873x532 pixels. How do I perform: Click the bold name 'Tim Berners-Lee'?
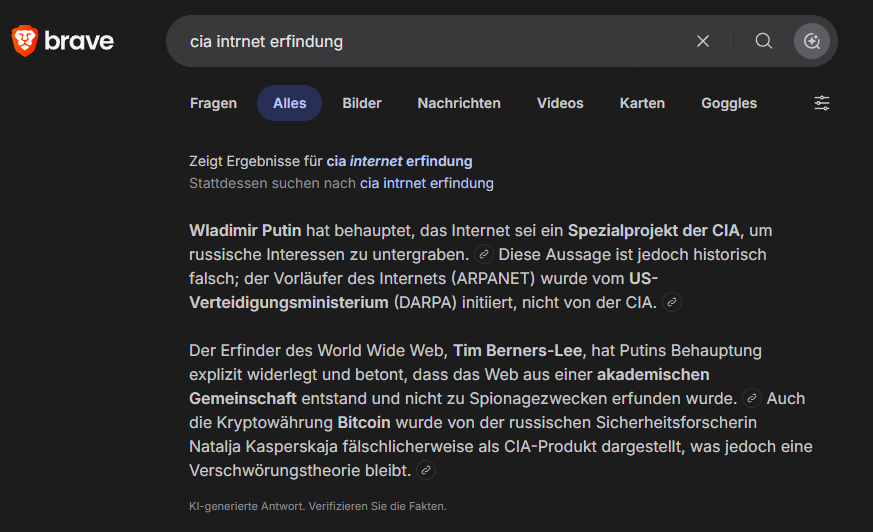coord(518,351)
